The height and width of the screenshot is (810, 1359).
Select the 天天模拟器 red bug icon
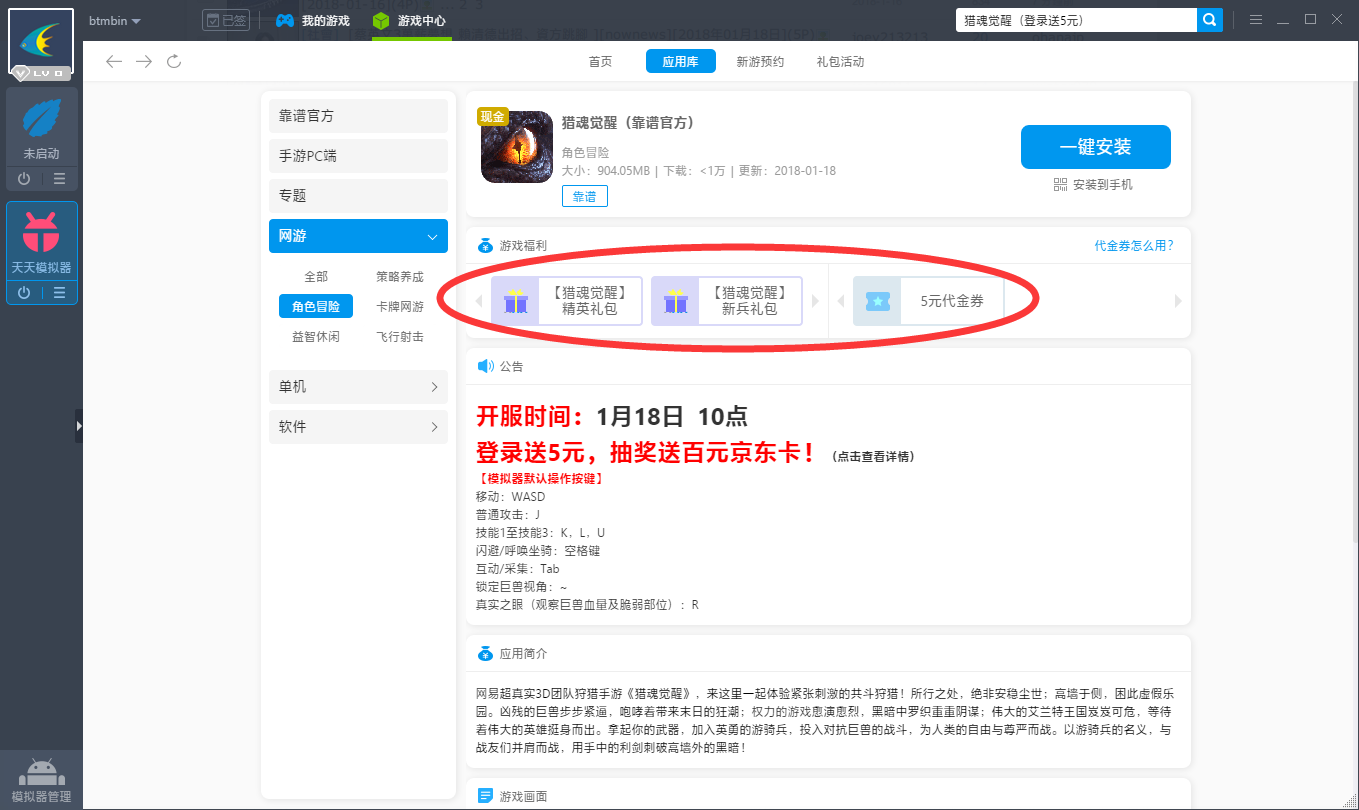tap(41, 232)
